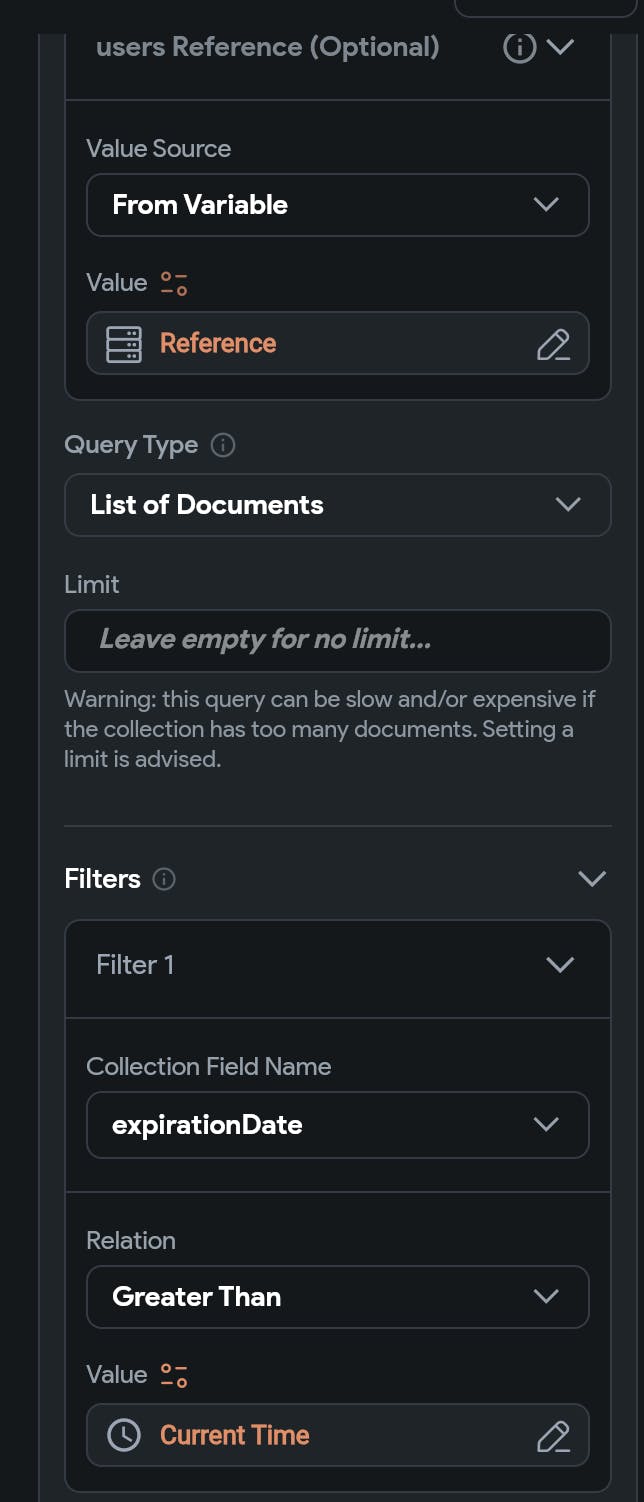Click the Limit input field
This screenshot has height=1502, width=644.
[337, 640]
